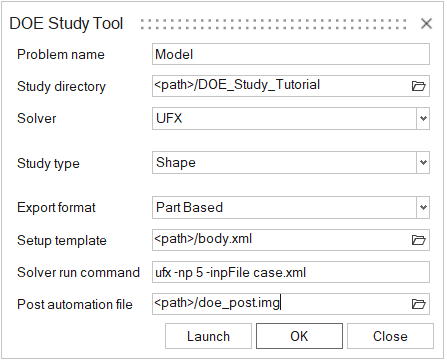Expand the Export format dropdown arrow
This screenshot has width=447, height=361.
click(x=423, y=207)
